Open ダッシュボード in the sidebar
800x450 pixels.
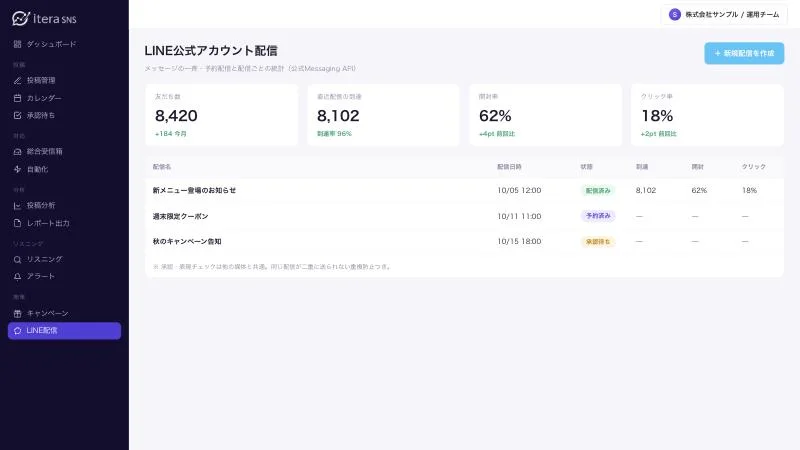point(64,44)
